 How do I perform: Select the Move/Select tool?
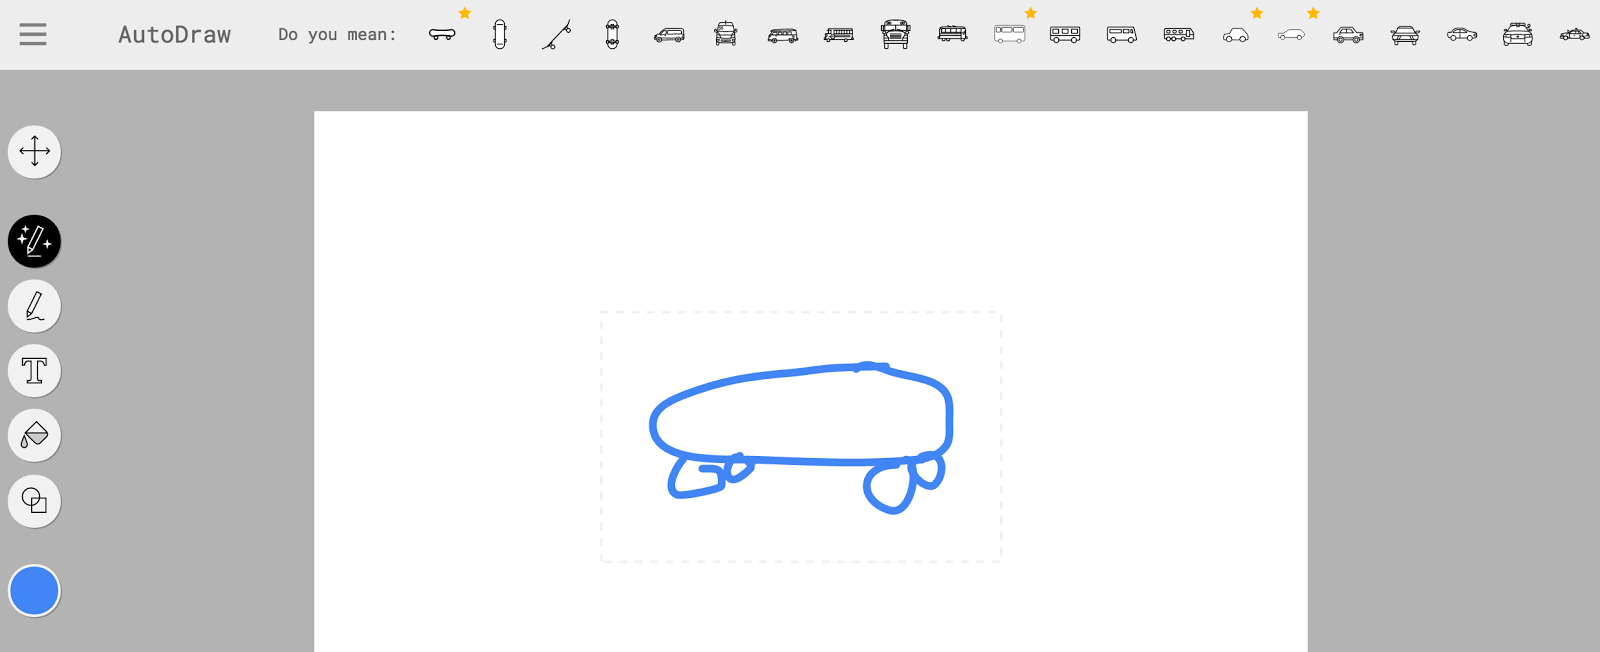click(x=35, y=152)
